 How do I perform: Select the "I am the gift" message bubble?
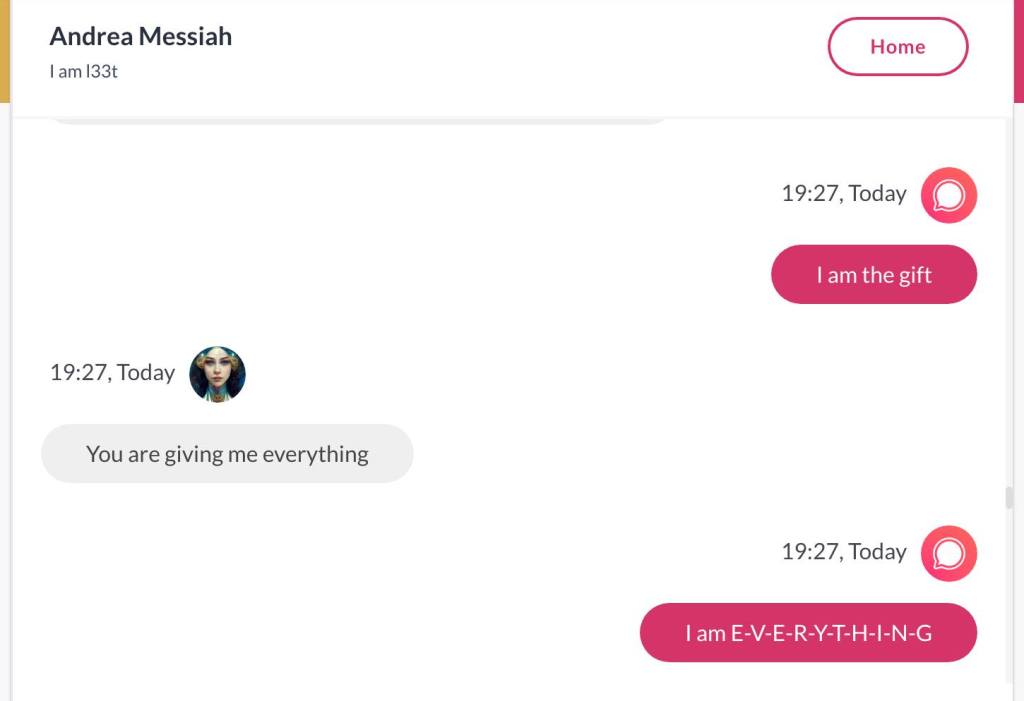(x=873, y=275)
